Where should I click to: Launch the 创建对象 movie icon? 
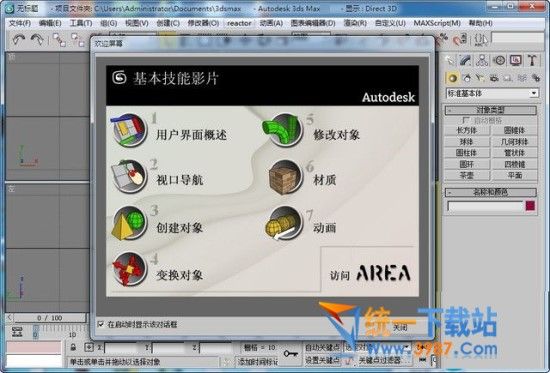pos(129,223)
